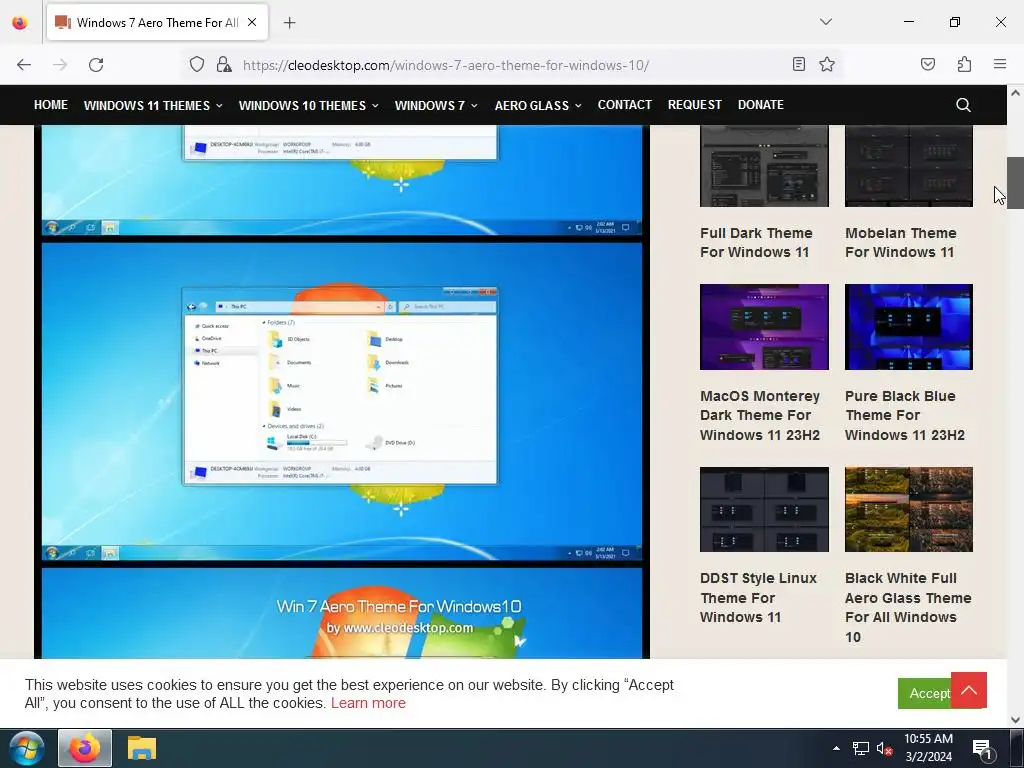Click the page vertical scrollbar thumb
Screen dimensions: 1024x768
(1015, 183)
